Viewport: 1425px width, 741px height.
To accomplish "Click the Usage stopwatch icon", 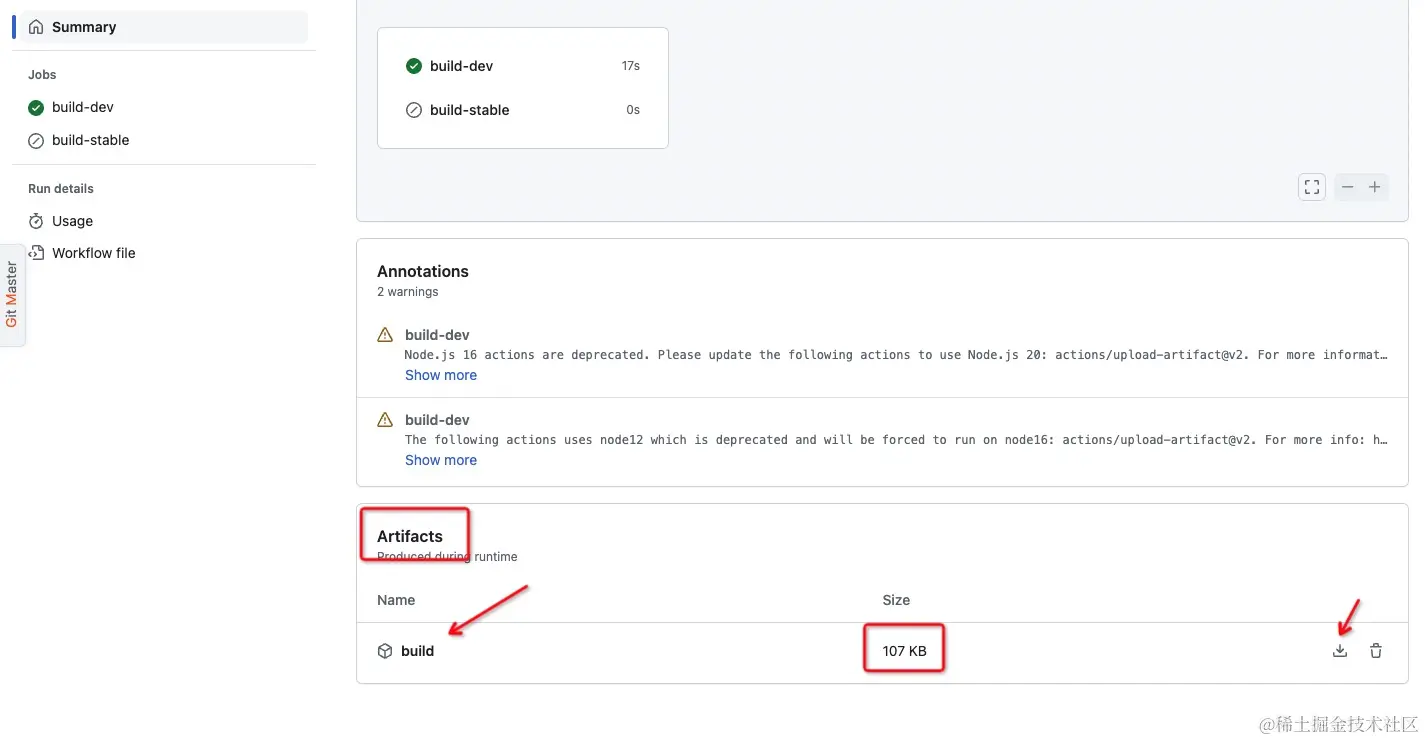I will pos(36,221).
